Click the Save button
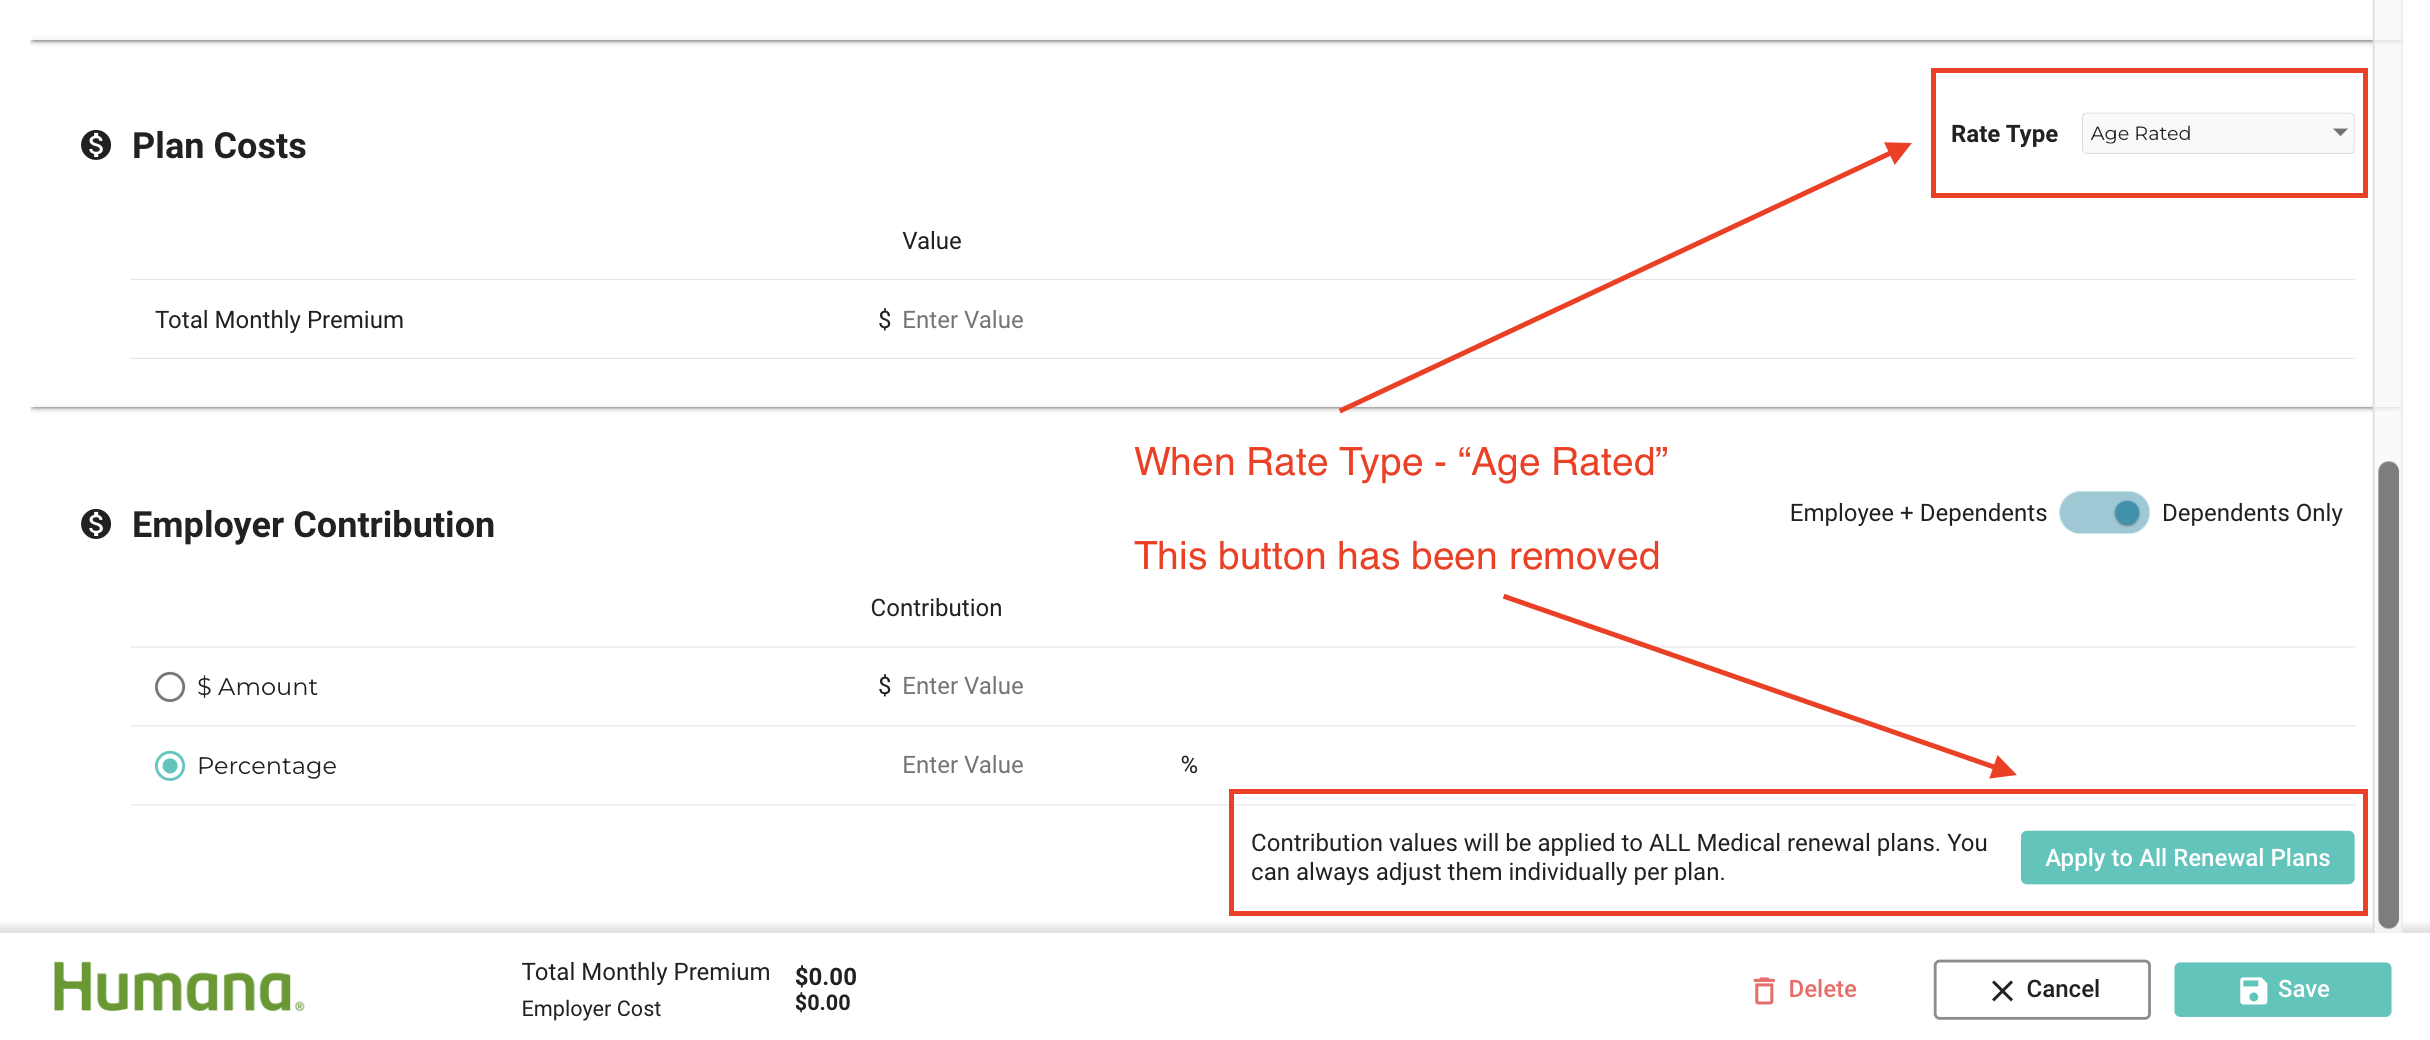This screenshot has width=2430, height=1040. pyautogui.click(x=2282, y=990)
